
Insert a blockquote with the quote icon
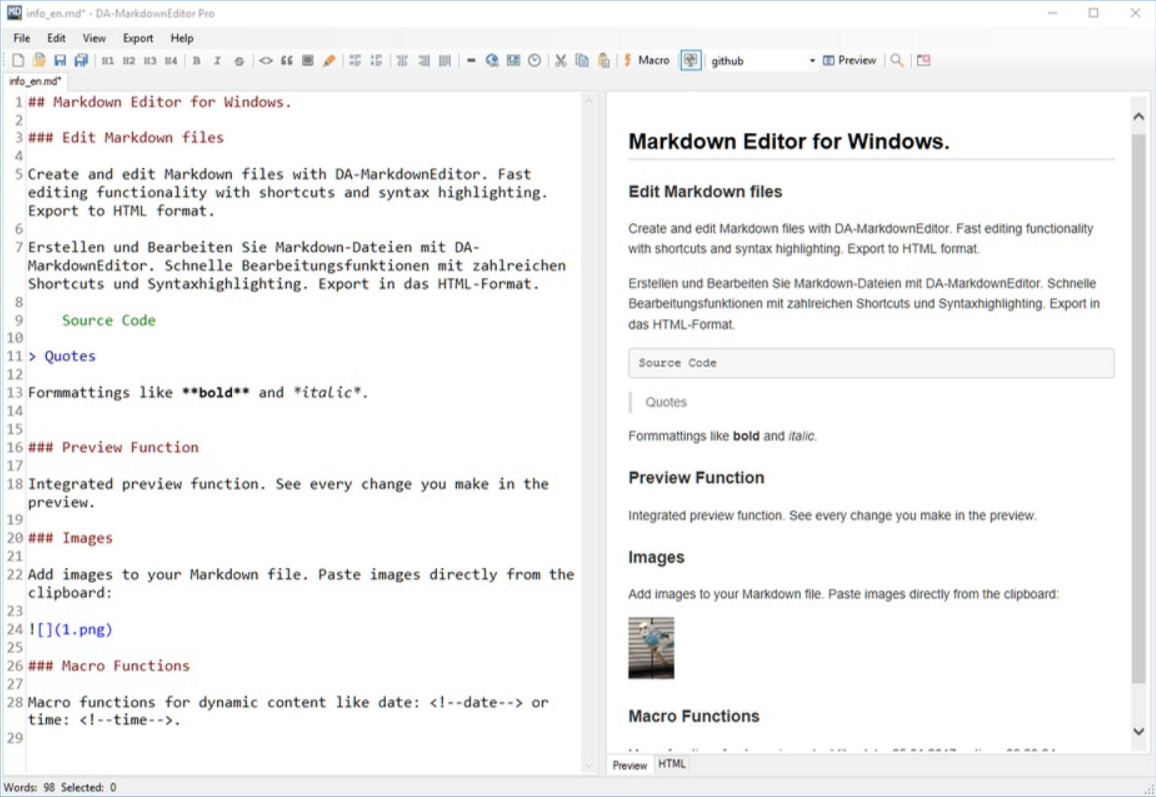[287, 60]
